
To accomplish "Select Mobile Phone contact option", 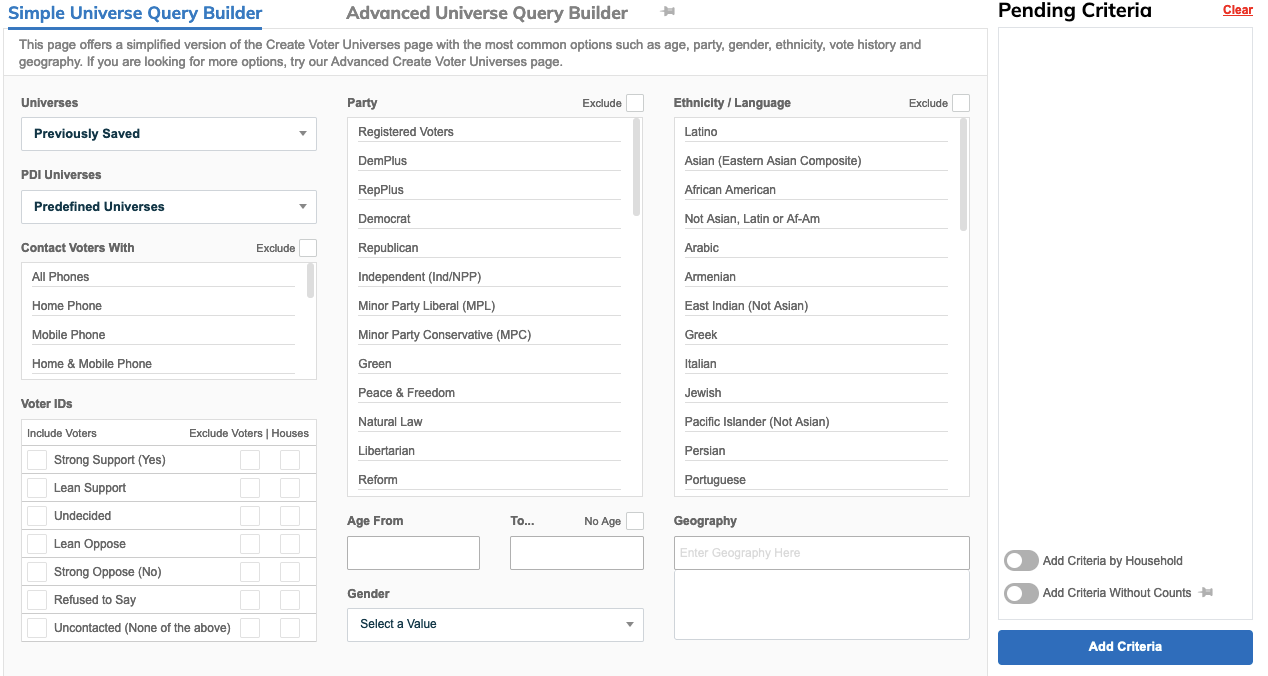I will [x=163, y=335].
